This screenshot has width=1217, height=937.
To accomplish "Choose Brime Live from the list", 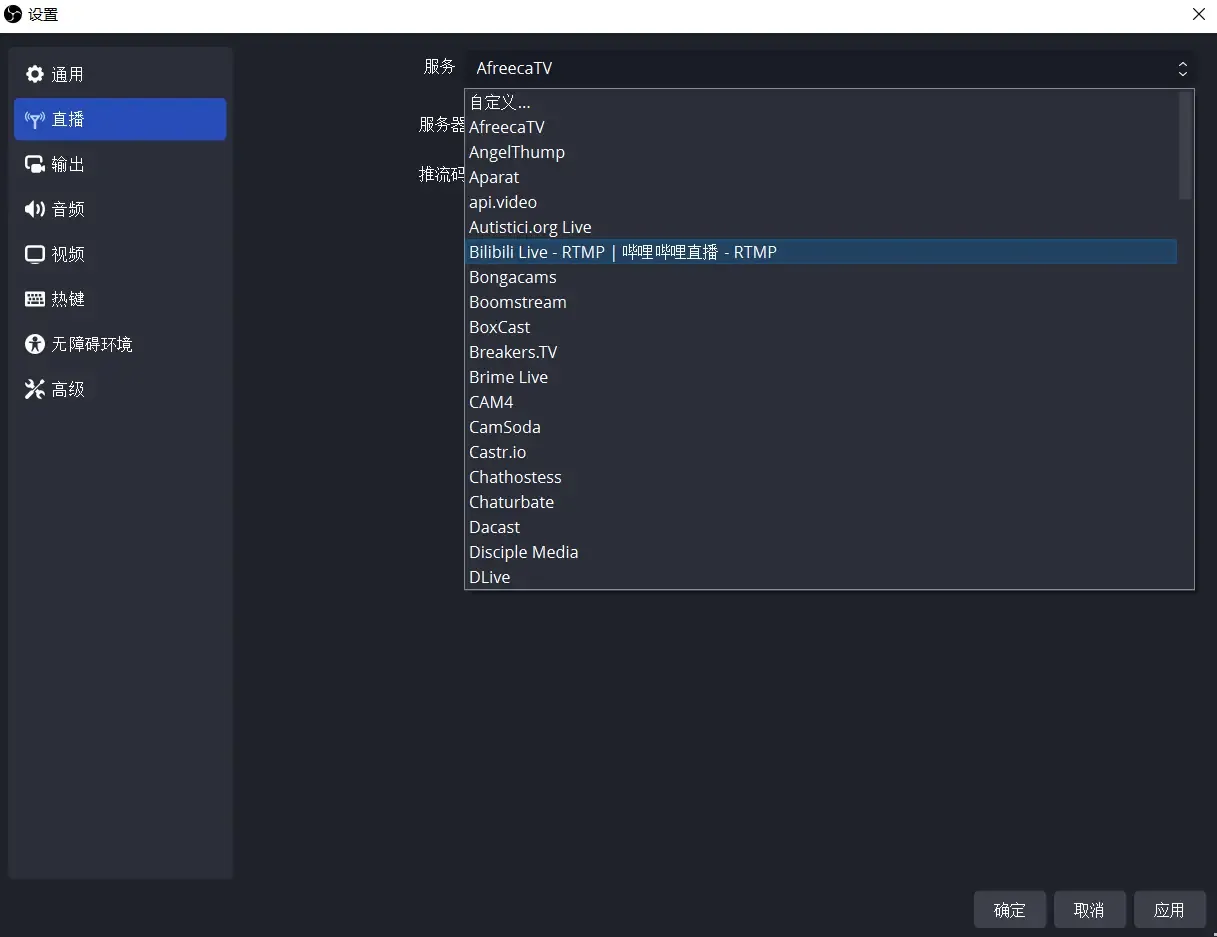I will coord(821,377).
